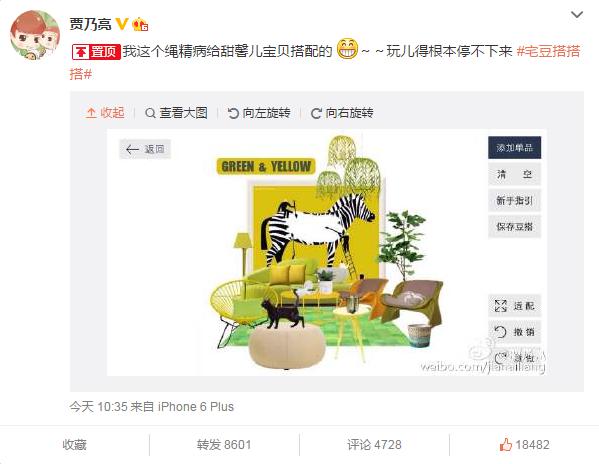Click the 适配 fit-screen icon button
The image size is (599, 464).
(515, 306)
